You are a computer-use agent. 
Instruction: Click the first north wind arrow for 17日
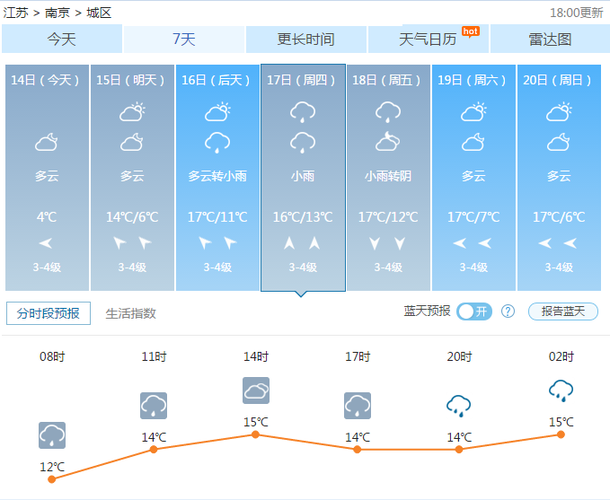289,243
